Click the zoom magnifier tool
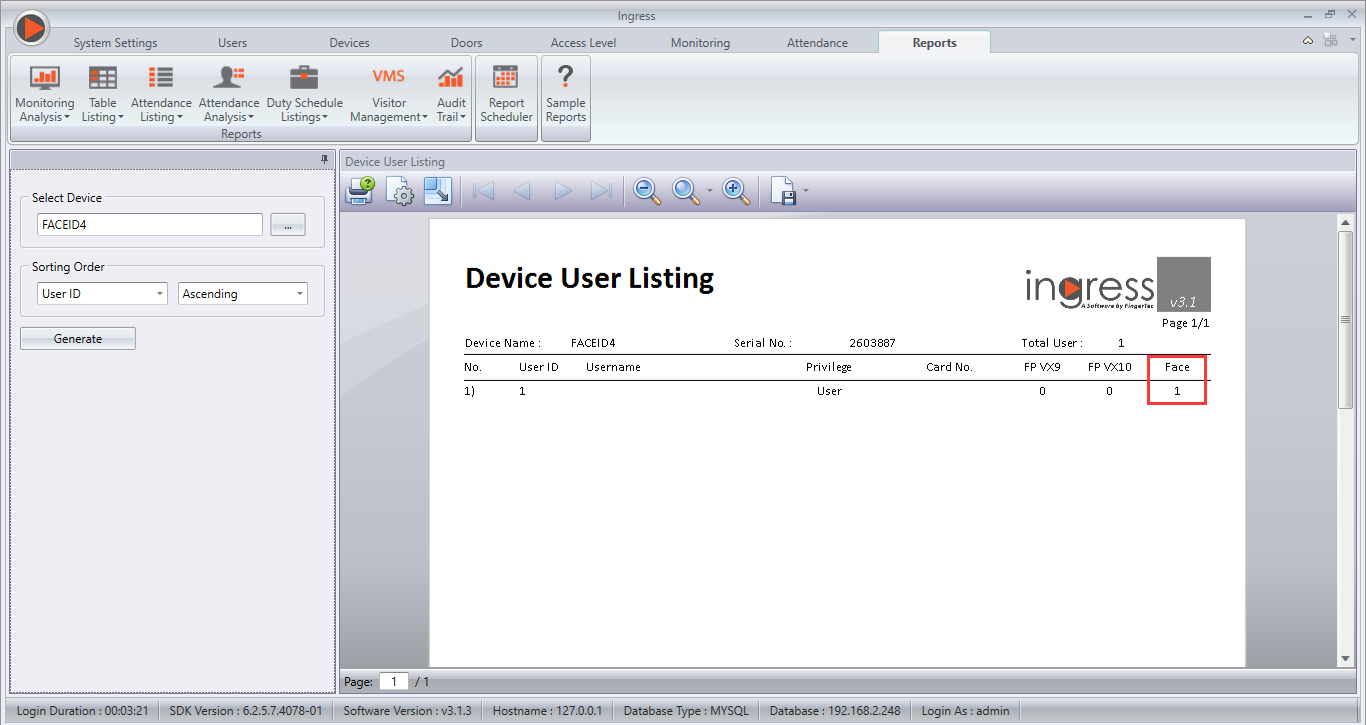The width and height of the screenshot is (1366, 725). pos(686,190)
